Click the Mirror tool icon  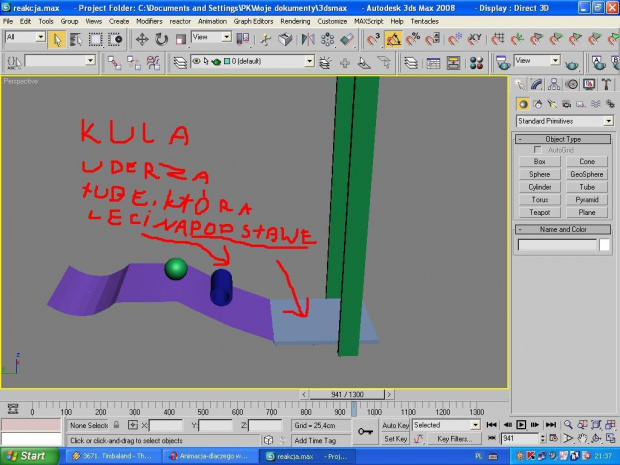tap(308, 40)
